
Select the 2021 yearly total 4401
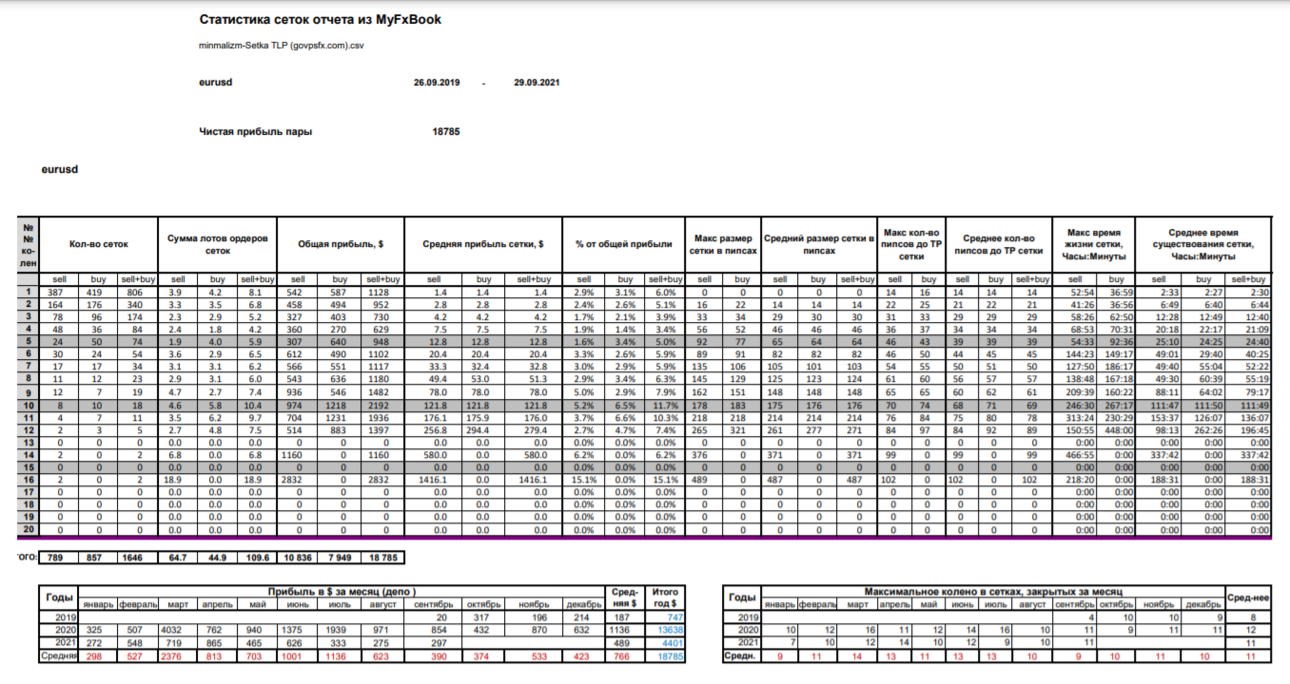[x=671, y=643]
